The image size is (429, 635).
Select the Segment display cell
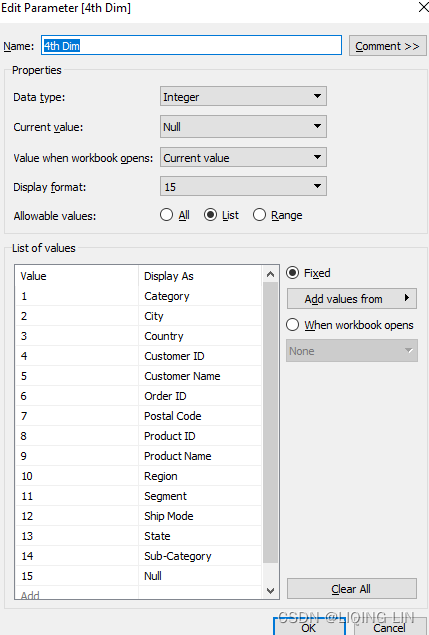coord(201,496)
